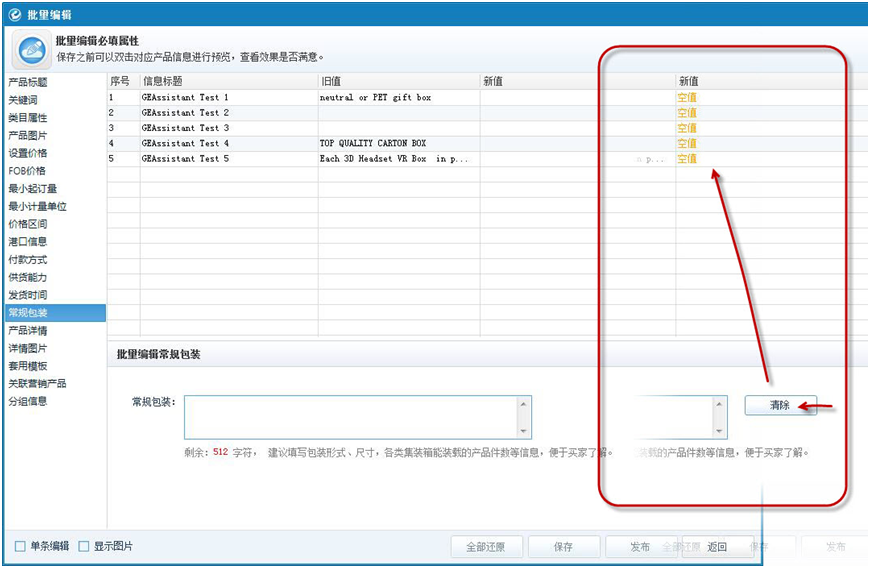
Task: Enable the 单条编辑 checkbox
Action: point(21,546)
